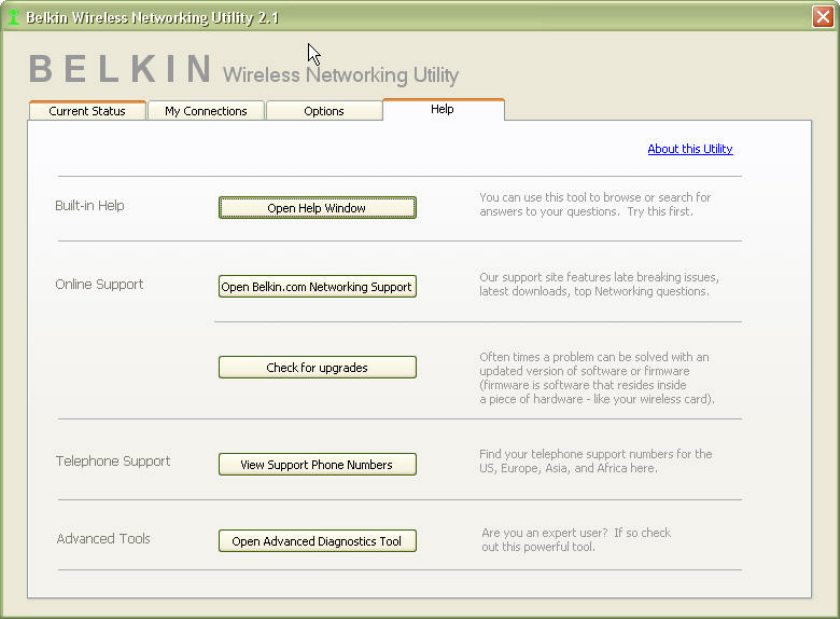Open the My Connections tab
840x619 pixels.
[206, 111]
